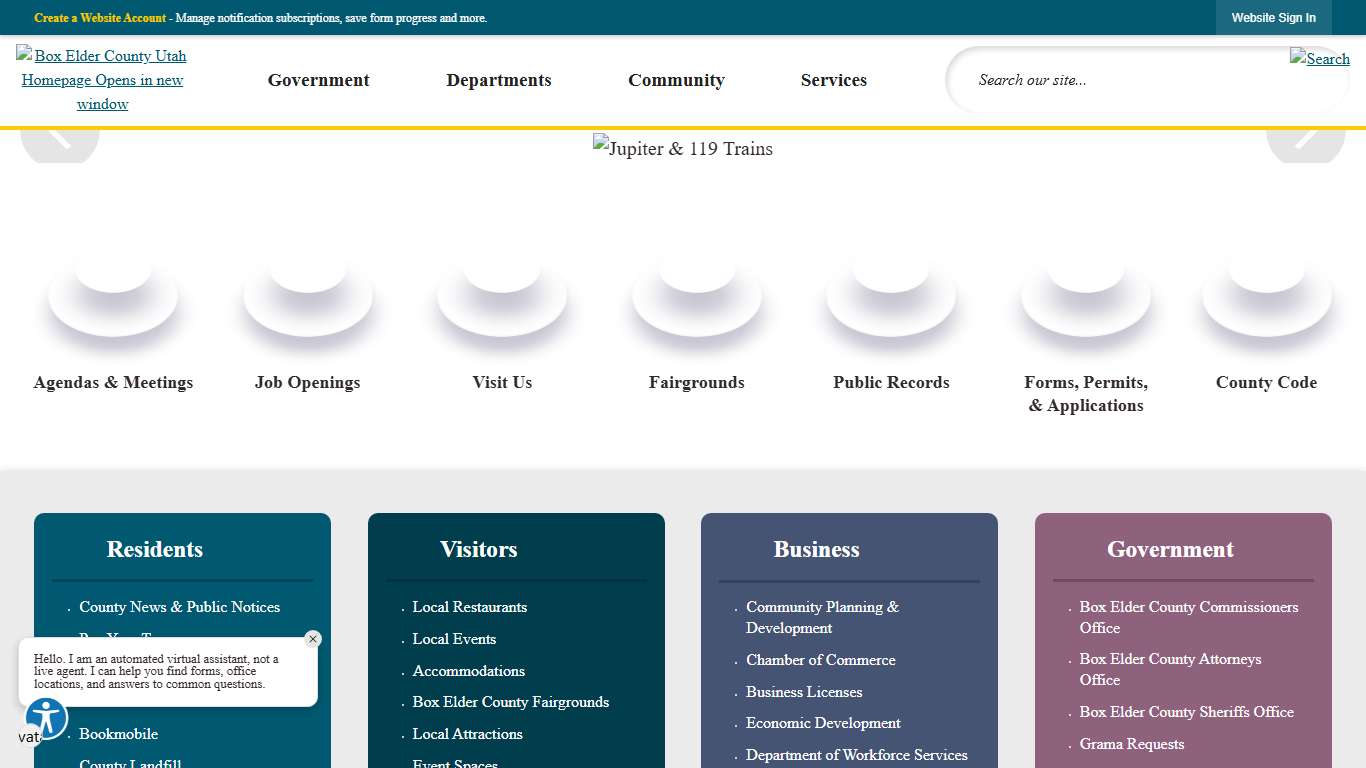Open Forms, Permits, & Applications icon
The height and width of the screenshot is (768, 1366).
tap(1086, 297)
